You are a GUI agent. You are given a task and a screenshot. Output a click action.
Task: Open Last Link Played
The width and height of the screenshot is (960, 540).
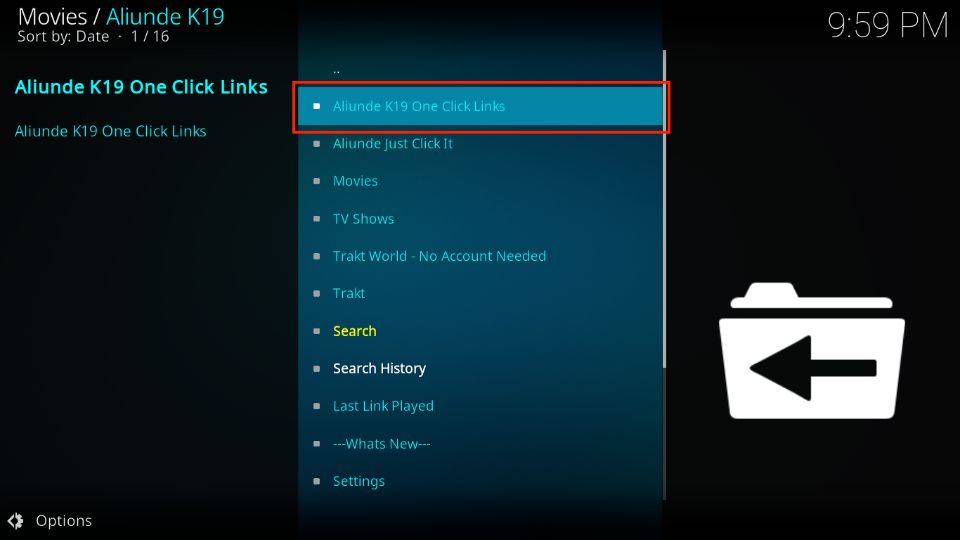pyautogui.click(x=480, y=406)
